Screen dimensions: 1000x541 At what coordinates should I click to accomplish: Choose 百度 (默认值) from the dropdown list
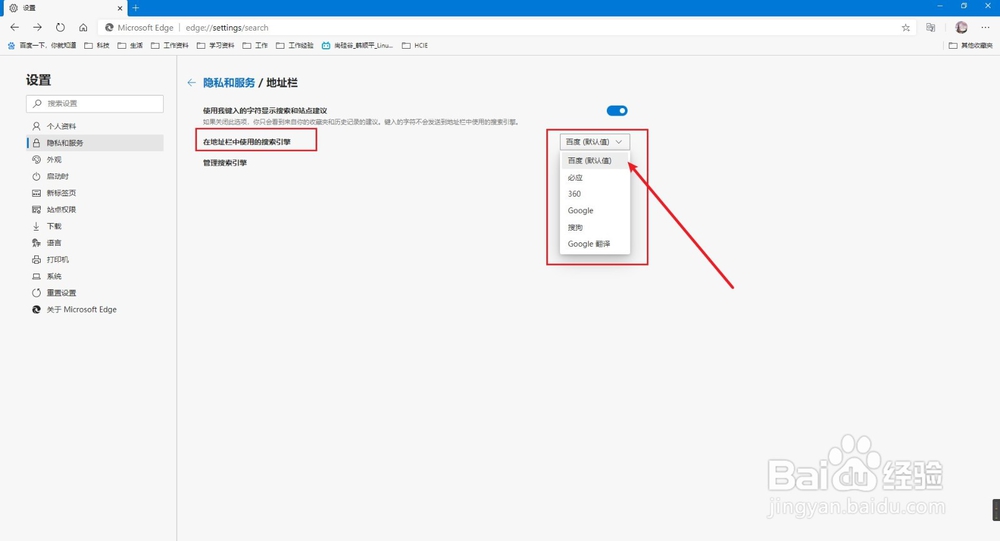point(594,161)
